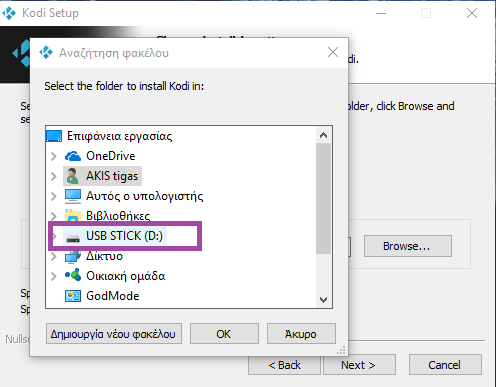Screen dimensions: 496x387
Task: Click the folder list scrollbar up arrow
Action: coord(323,135)
